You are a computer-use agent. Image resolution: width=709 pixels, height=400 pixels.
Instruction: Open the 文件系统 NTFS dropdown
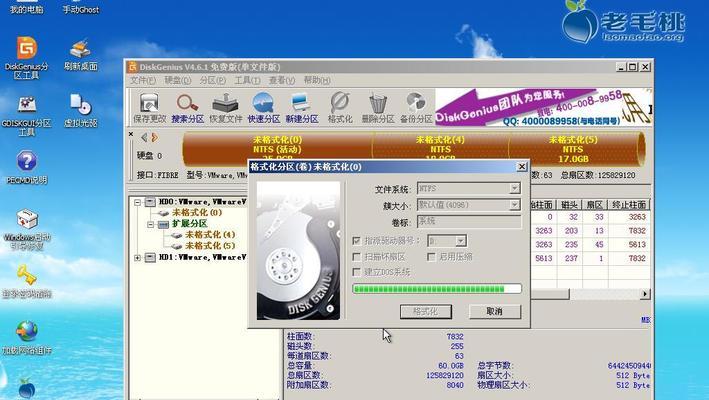[x=515, y=188]
